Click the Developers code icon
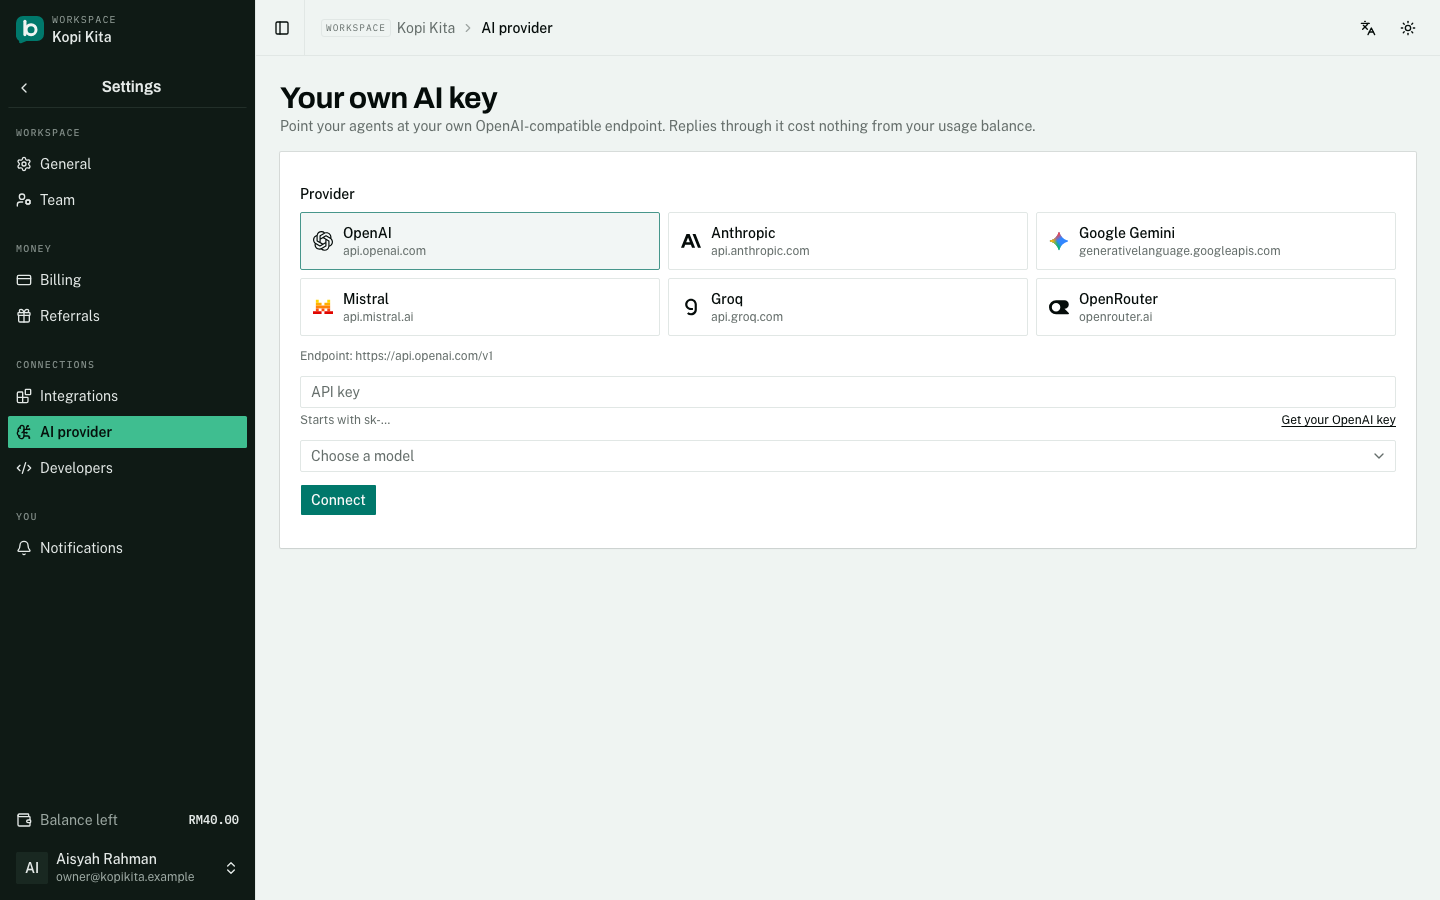Viewport: 1440px width, 900px height. pos(24,468)
